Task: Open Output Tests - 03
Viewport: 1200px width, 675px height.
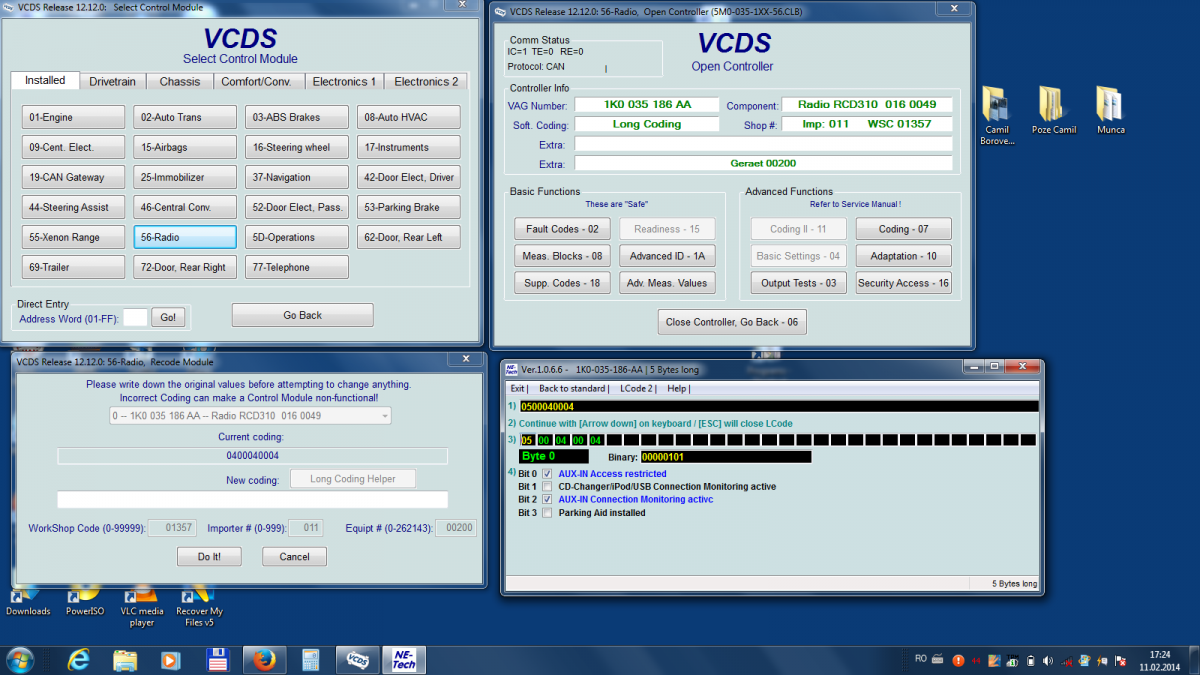Action: 799,283
